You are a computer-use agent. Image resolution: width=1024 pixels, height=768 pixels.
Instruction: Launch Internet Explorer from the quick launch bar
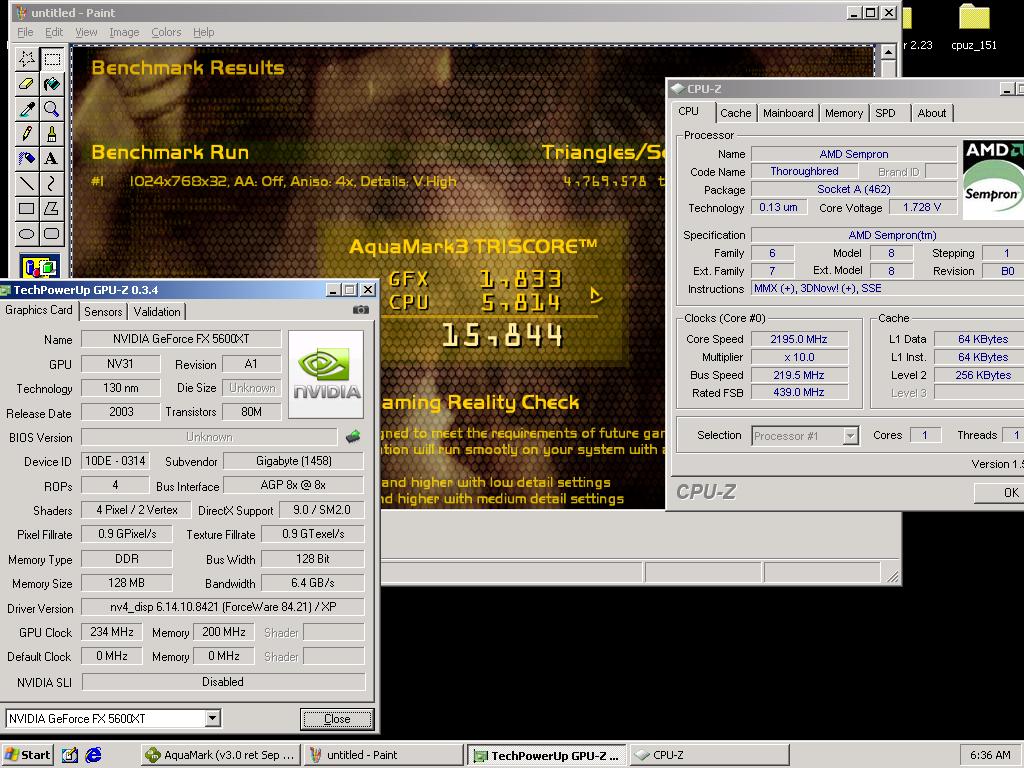click(x=93, y=755)
